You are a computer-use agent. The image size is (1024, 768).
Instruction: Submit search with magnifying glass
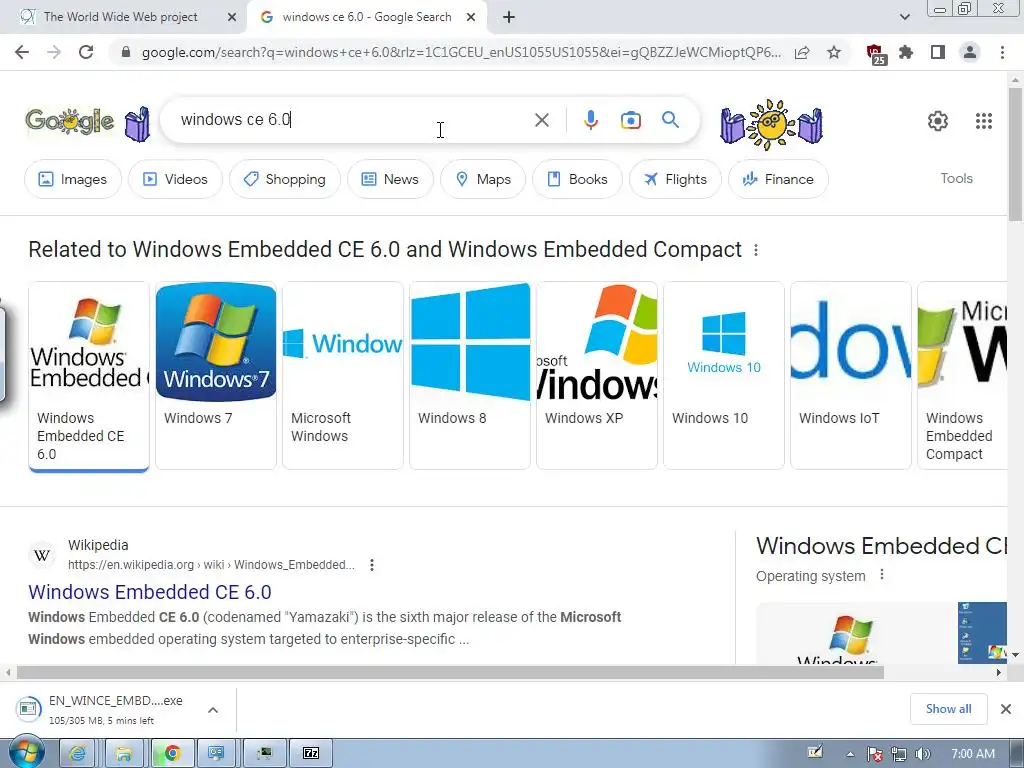[670, 120]
